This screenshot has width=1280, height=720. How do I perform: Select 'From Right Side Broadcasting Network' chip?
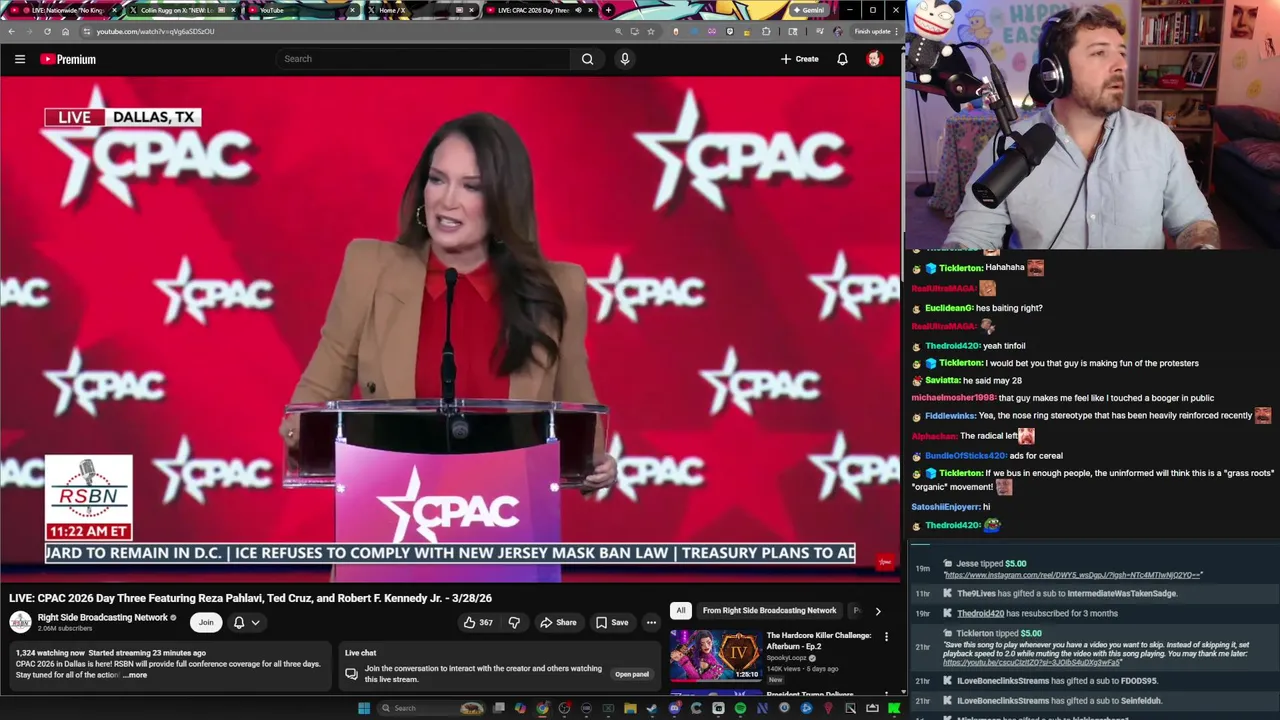click(769, 610)
